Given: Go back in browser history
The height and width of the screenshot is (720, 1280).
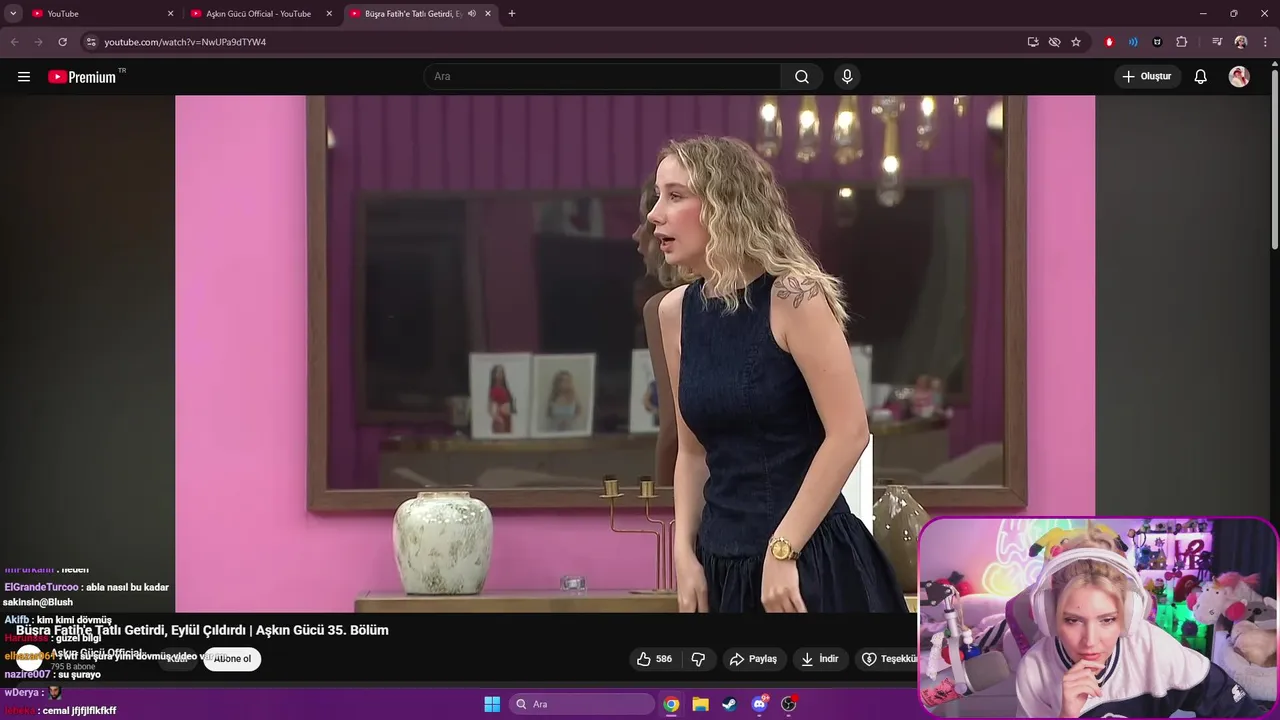Looking at the screenshot, I should (x=14, y=42).
